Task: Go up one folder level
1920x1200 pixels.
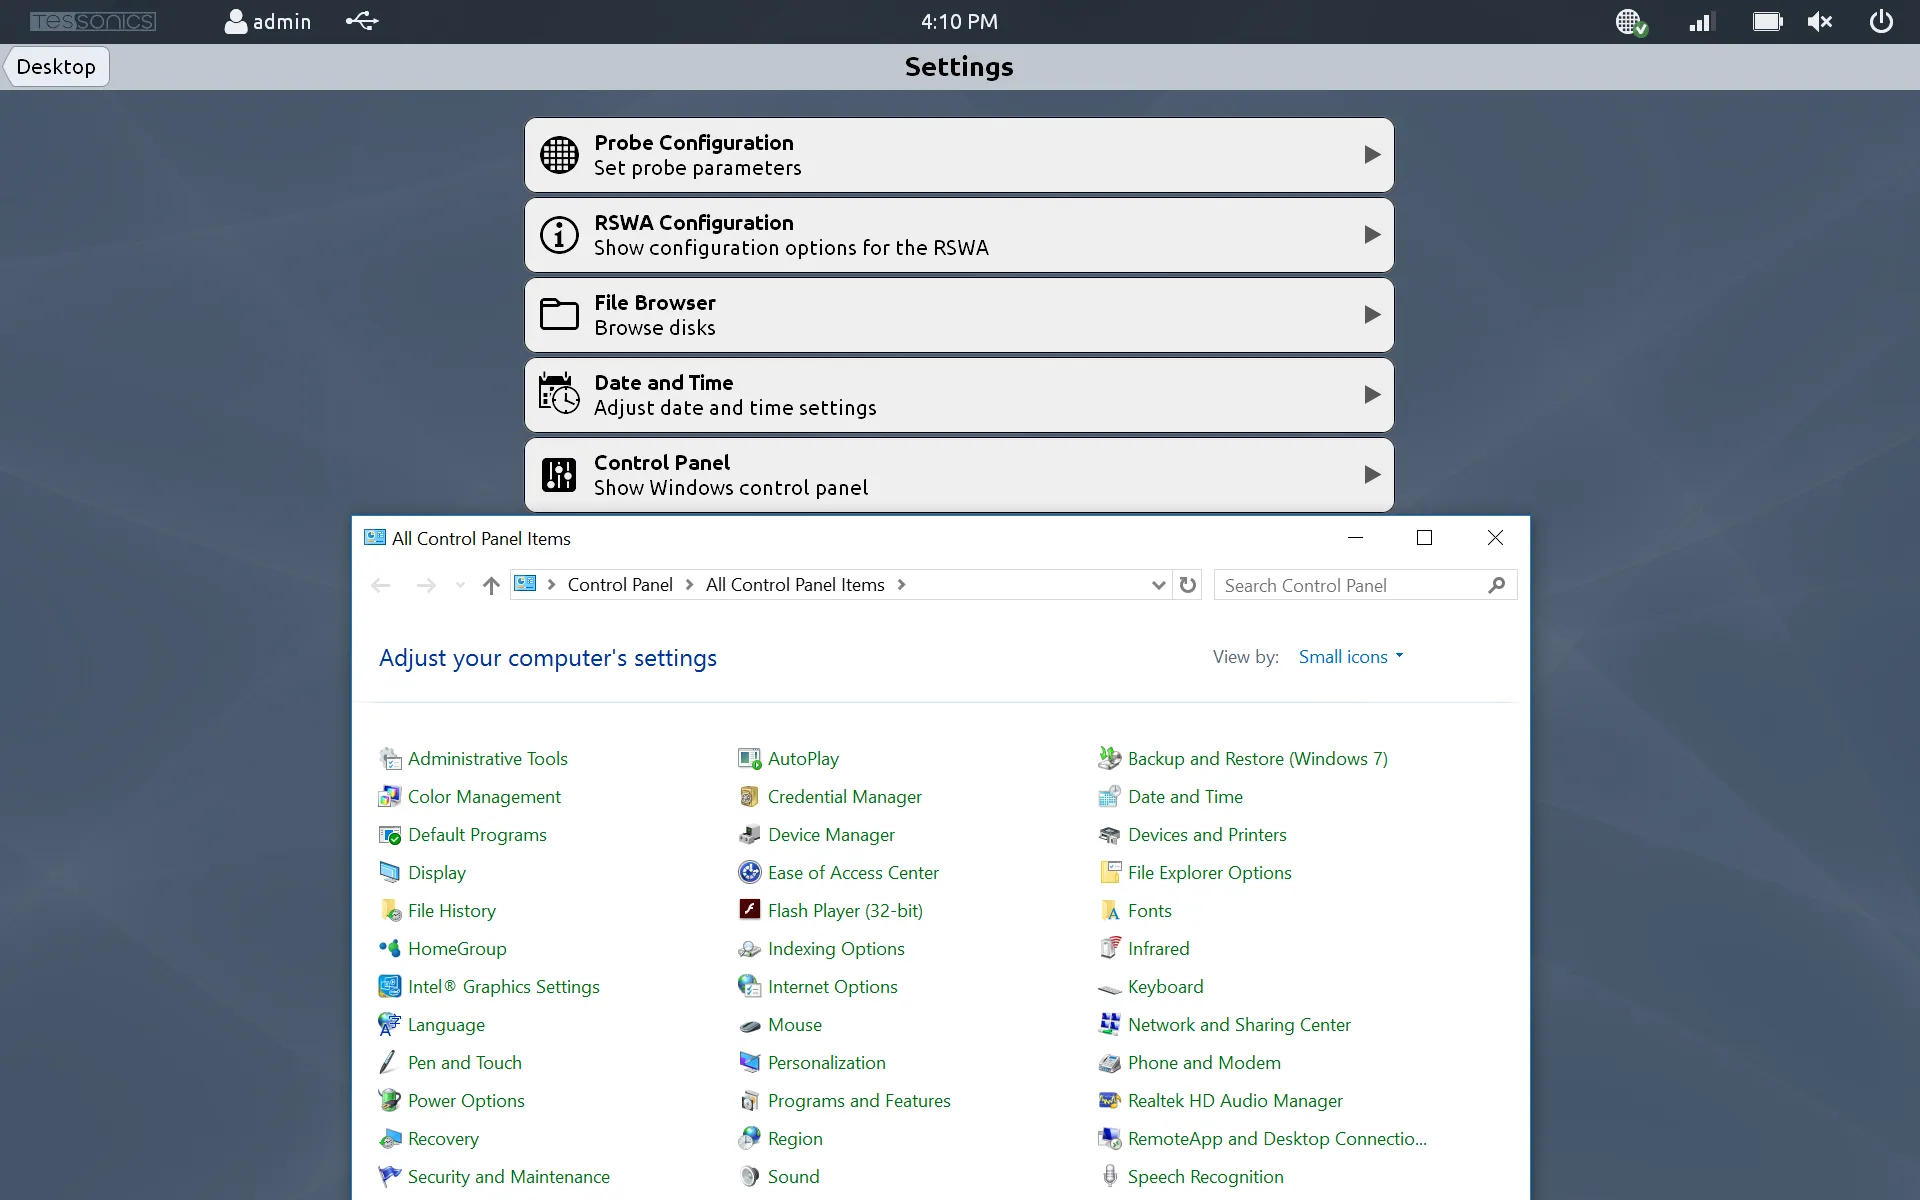Action: point(490,585)
